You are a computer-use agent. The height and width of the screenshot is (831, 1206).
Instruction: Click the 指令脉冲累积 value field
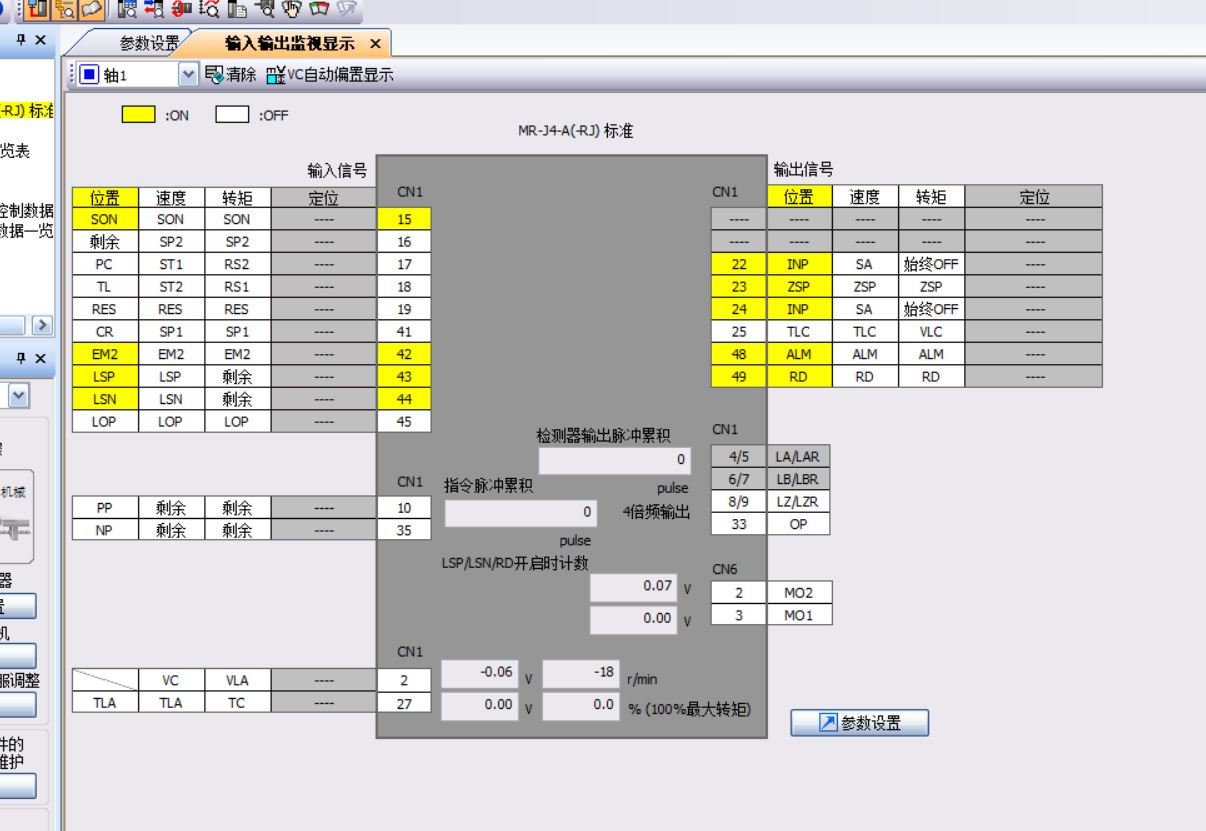(x=520, y=513)
